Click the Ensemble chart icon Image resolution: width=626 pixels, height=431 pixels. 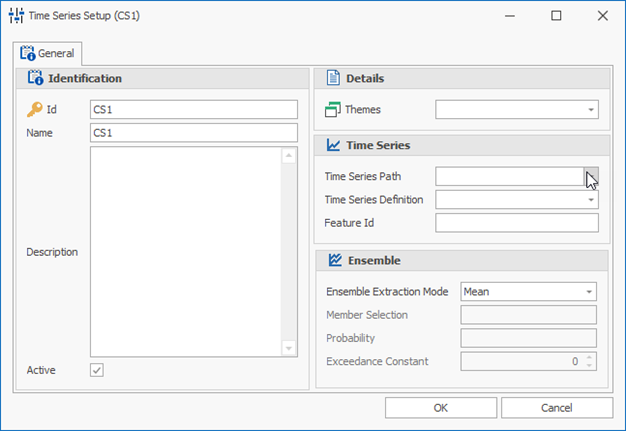point(335,260)
